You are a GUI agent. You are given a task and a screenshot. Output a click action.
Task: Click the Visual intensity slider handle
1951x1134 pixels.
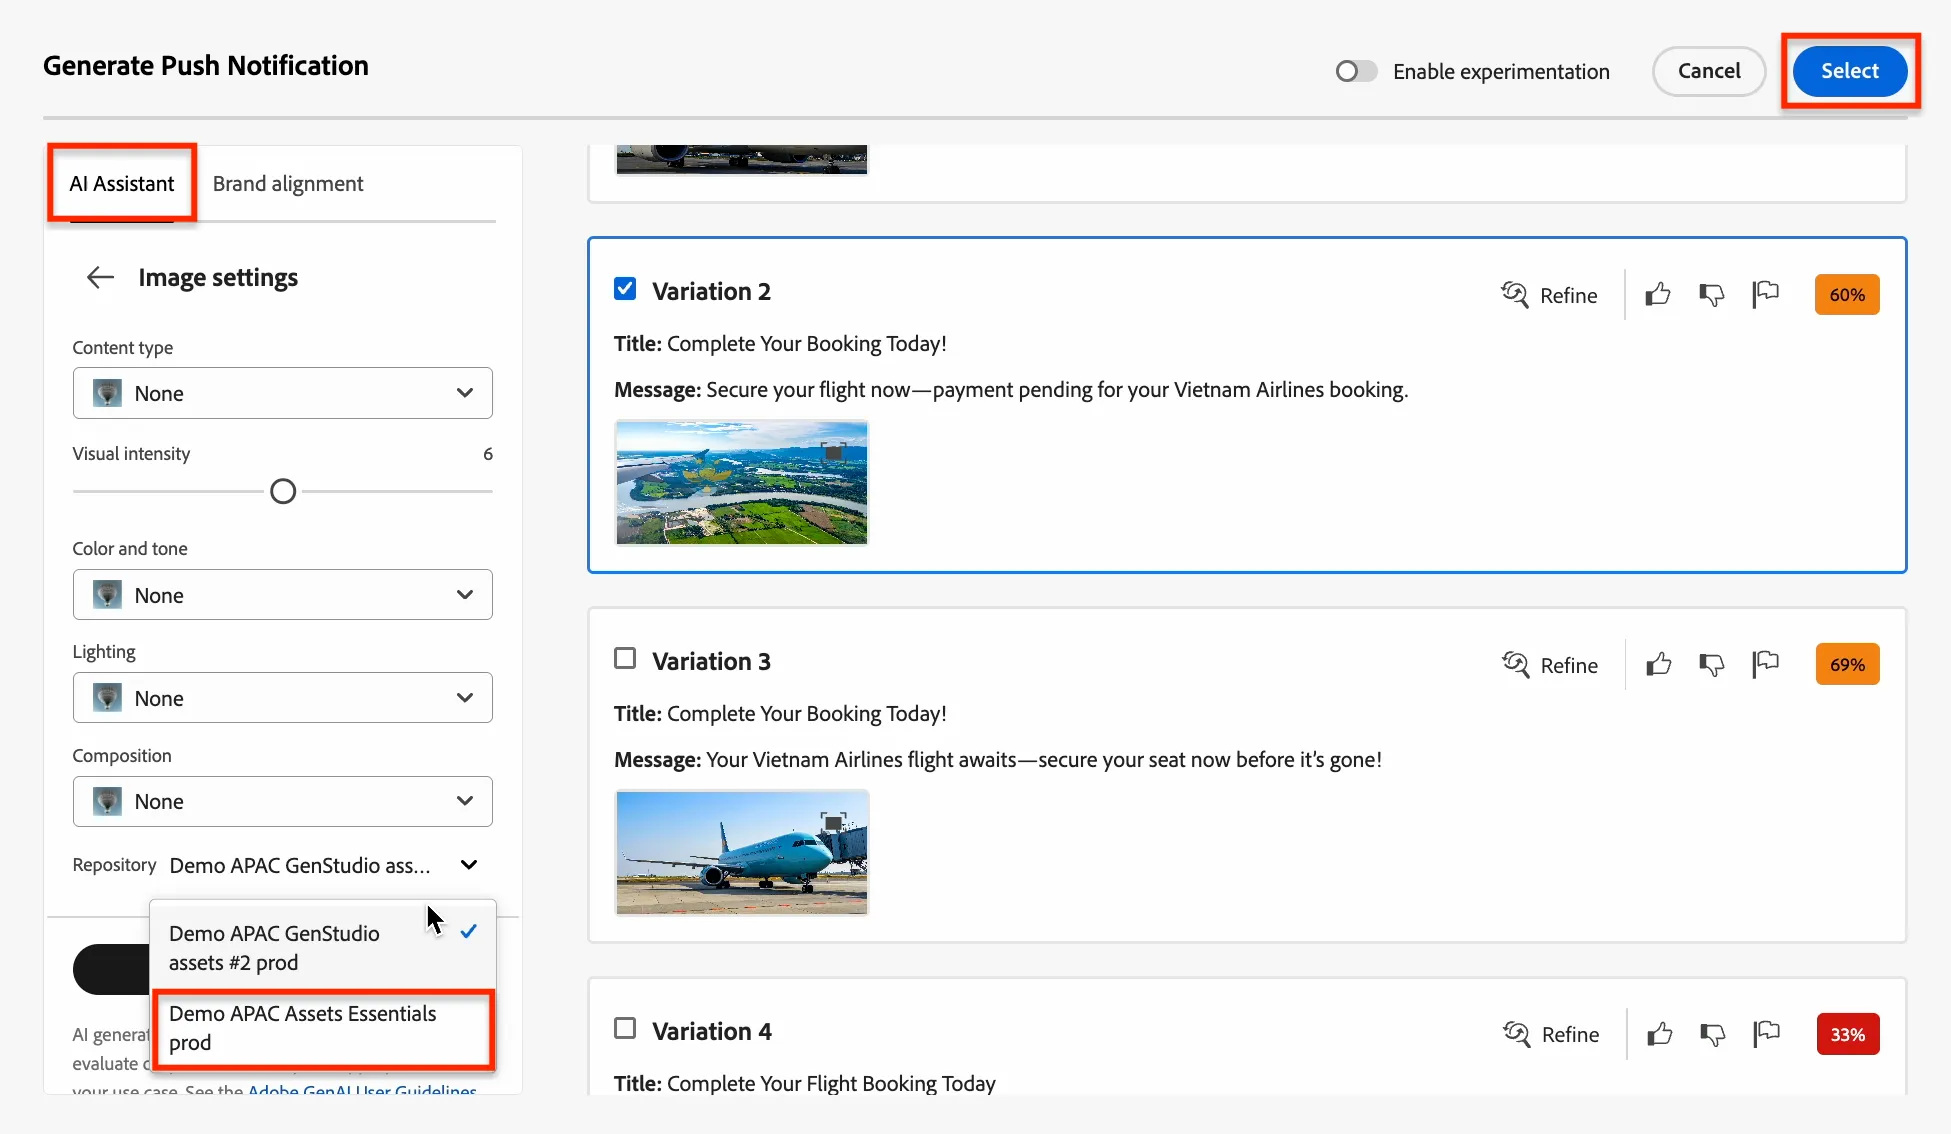coord(283,492)
